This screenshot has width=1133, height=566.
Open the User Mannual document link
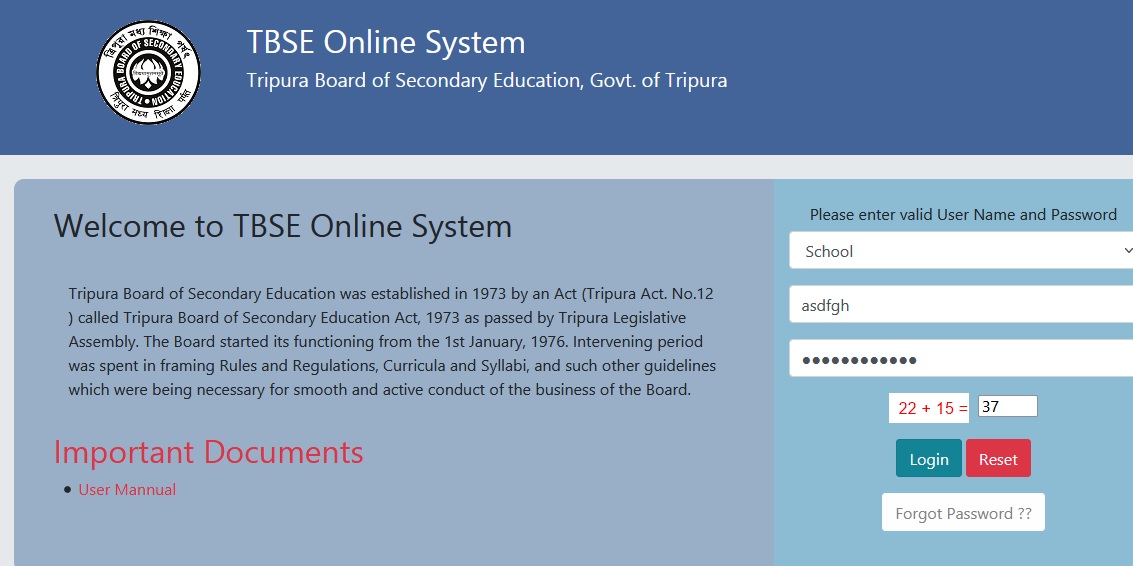[x=127, y=489]
